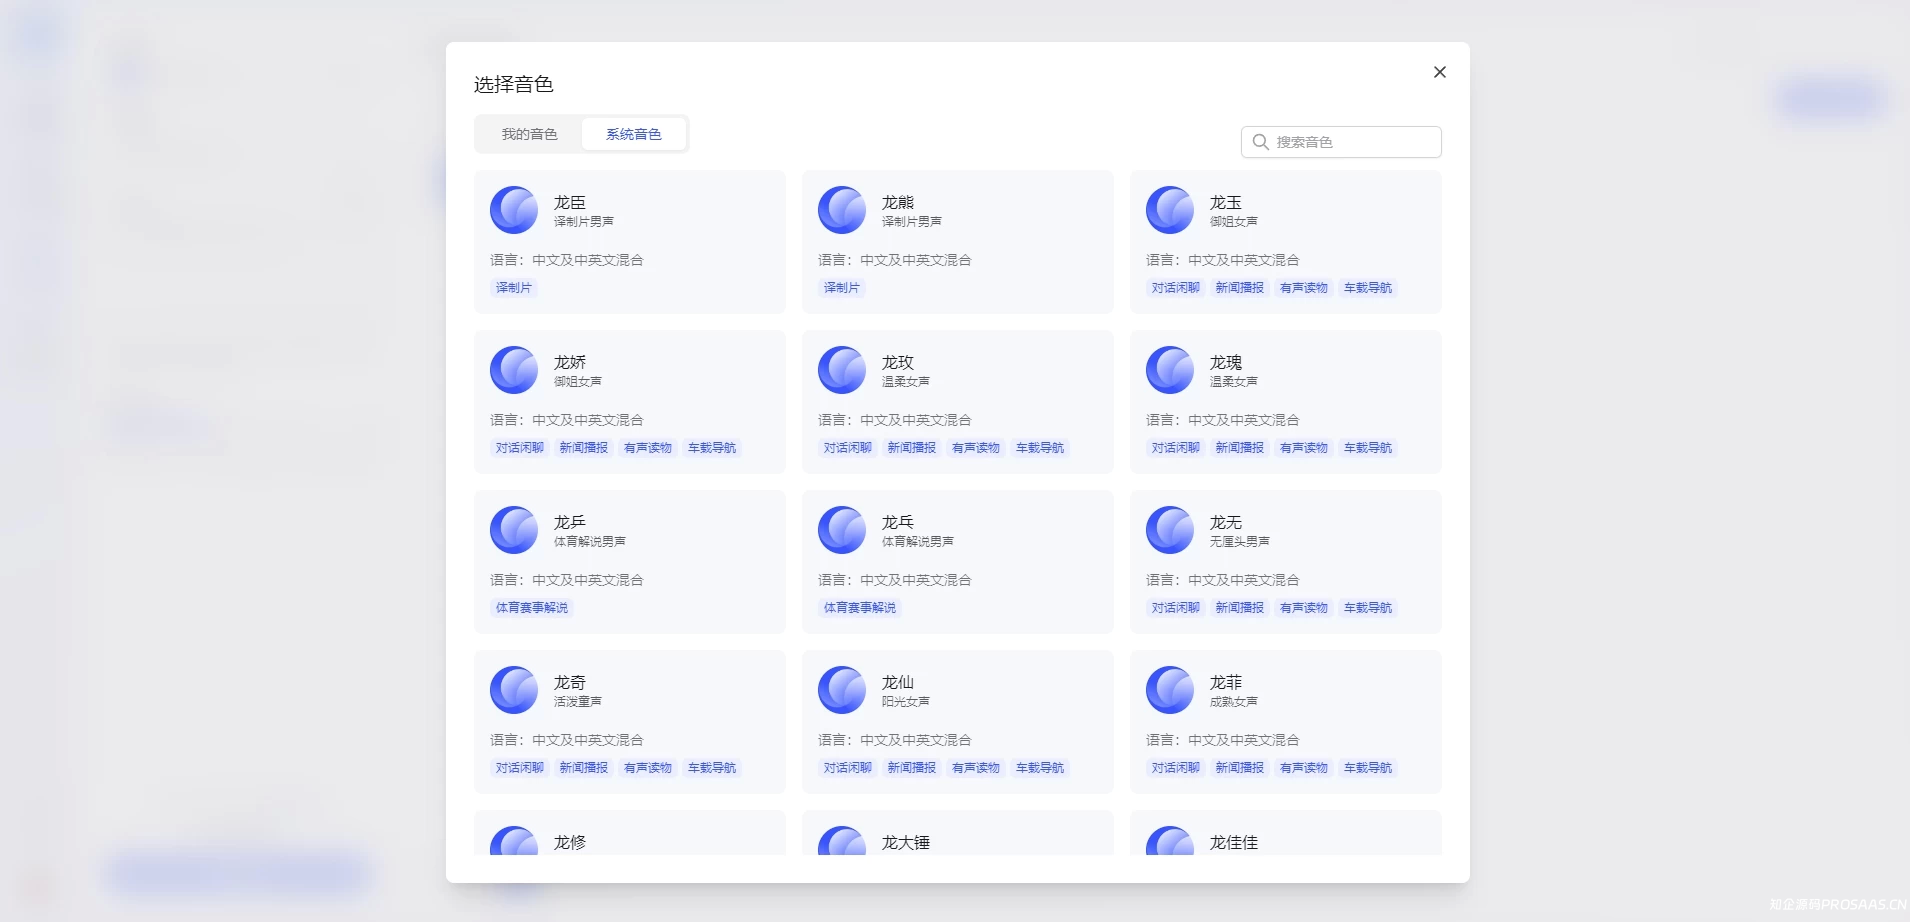Click the 龙奇 child-voice avatar icon
Screen dimensions: 1910x922
click(514, 690)
